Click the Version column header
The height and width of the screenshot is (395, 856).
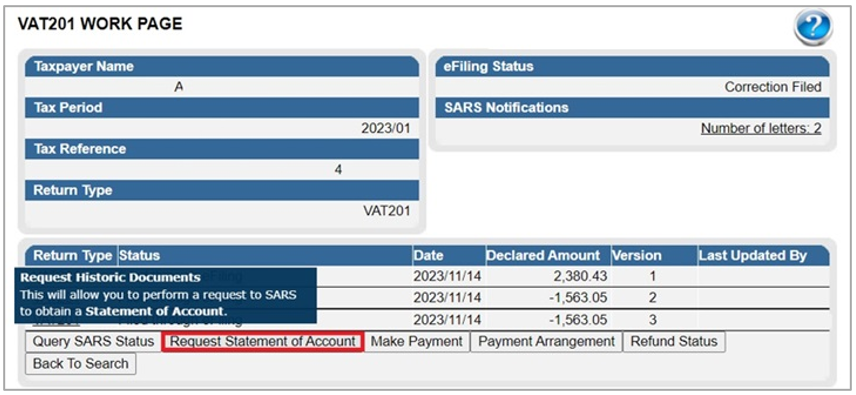pyautogui.click(x=654, y=255)
